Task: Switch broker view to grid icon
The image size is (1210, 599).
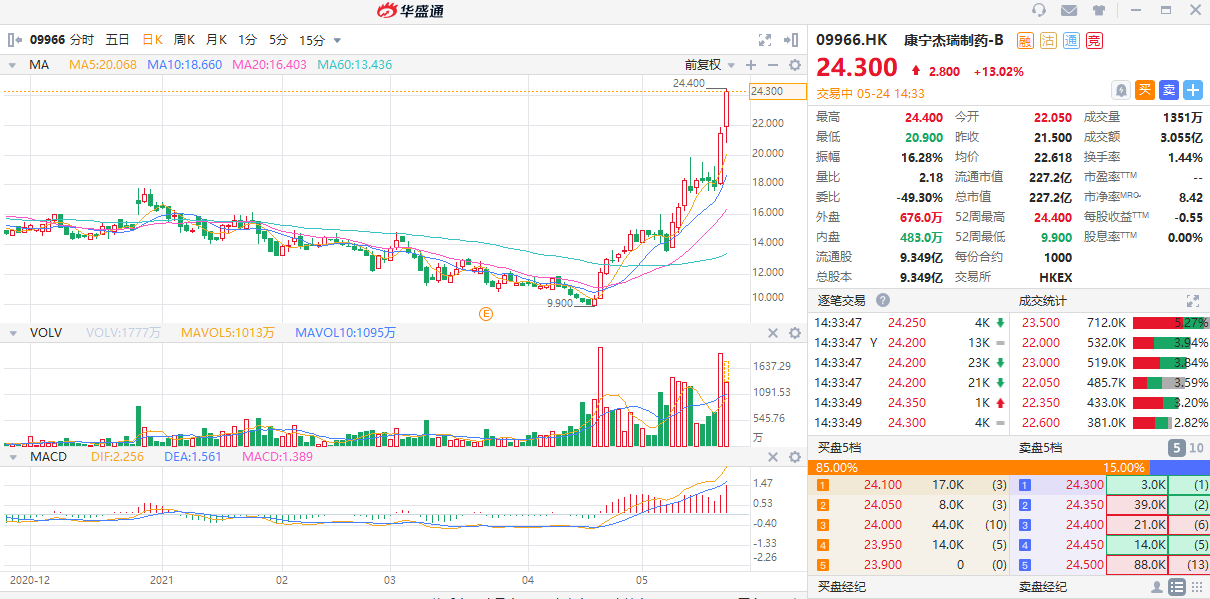Action: point(1195,587)
